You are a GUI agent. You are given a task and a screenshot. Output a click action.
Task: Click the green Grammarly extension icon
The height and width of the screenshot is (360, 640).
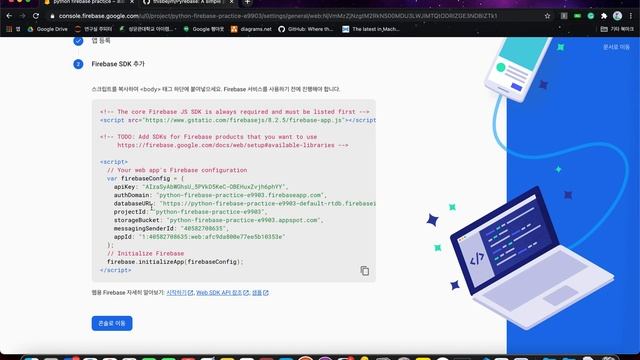[x=591, y=16]
